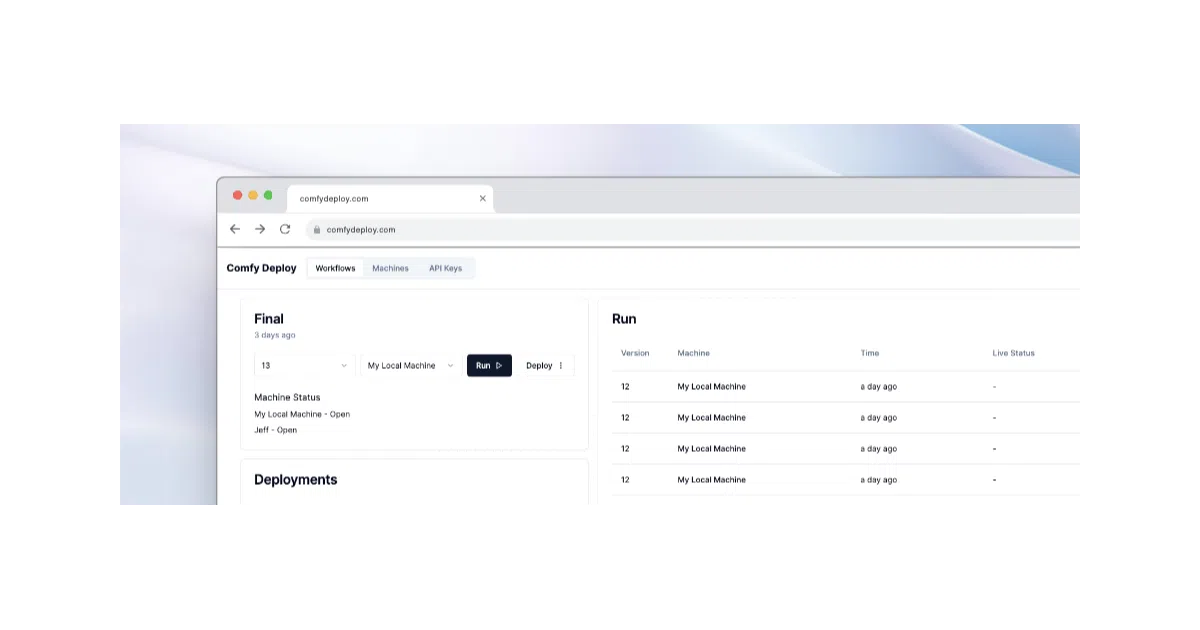
Task: Click the Comfy Deploy logo text
Action: (262, 268)
